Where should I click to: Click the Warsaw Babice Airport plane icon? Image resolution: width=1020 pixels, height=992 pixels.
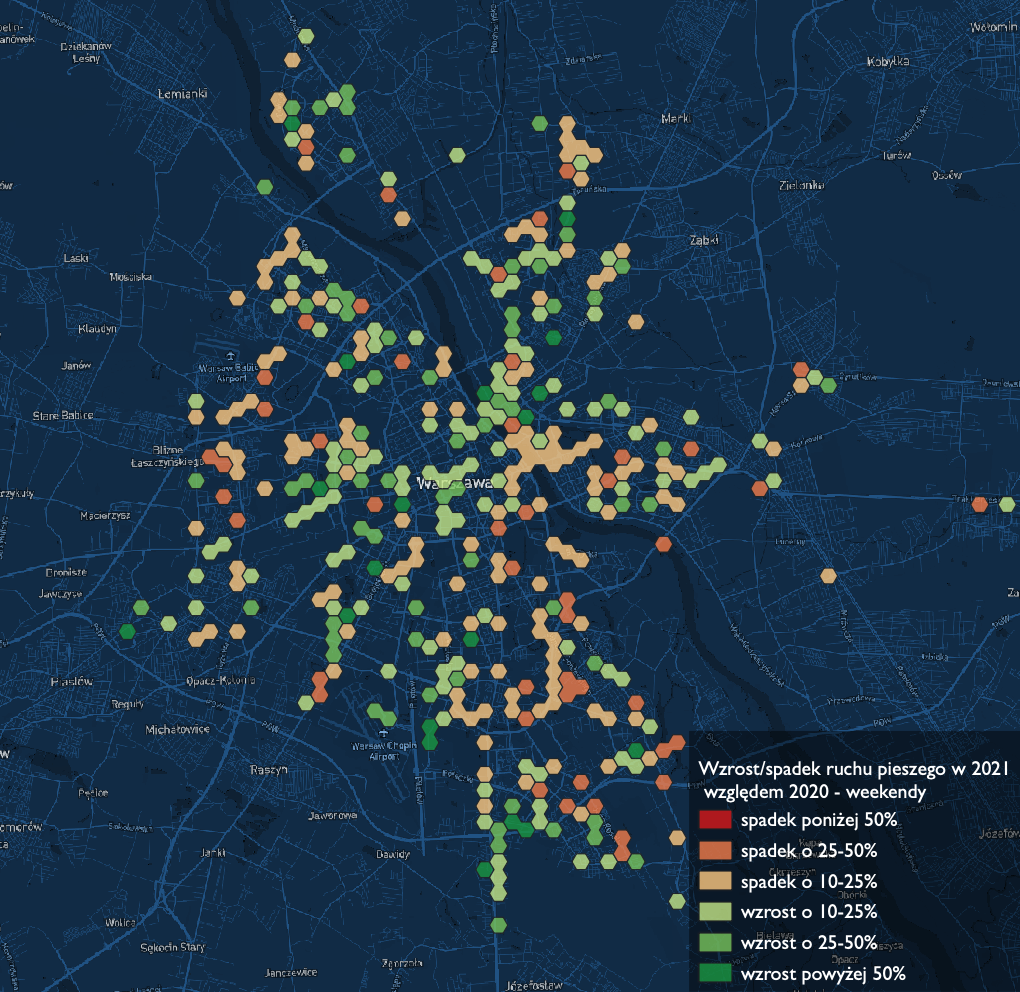231,356
